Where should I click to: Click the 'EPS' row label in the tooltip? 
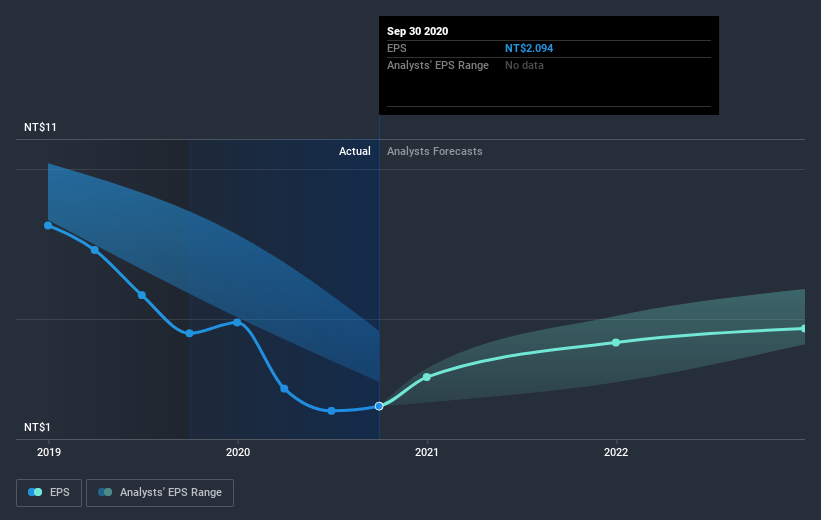pos(396,48)
